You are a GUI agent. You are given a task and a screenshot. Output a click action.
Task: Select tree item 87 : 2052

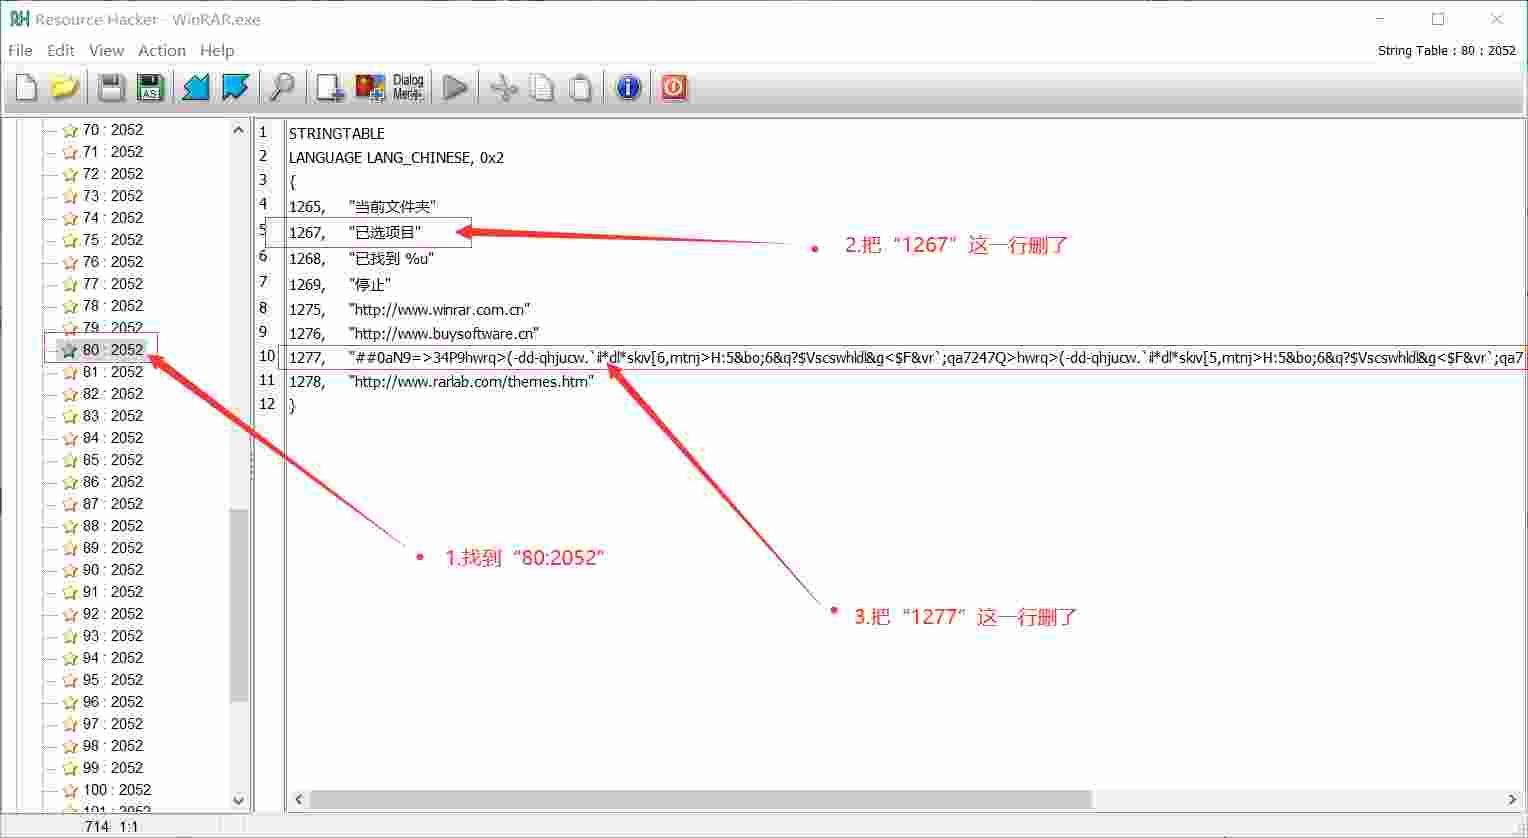[x=113, y=504]
